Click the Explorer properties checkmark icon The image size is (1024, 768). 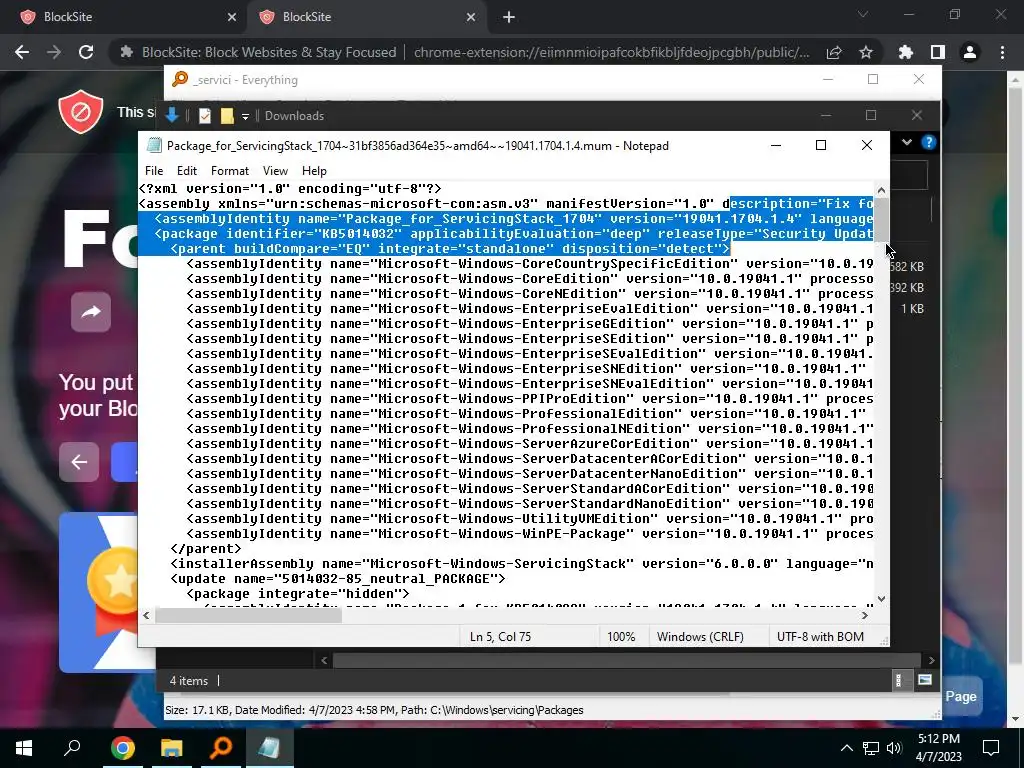point(204,116)
